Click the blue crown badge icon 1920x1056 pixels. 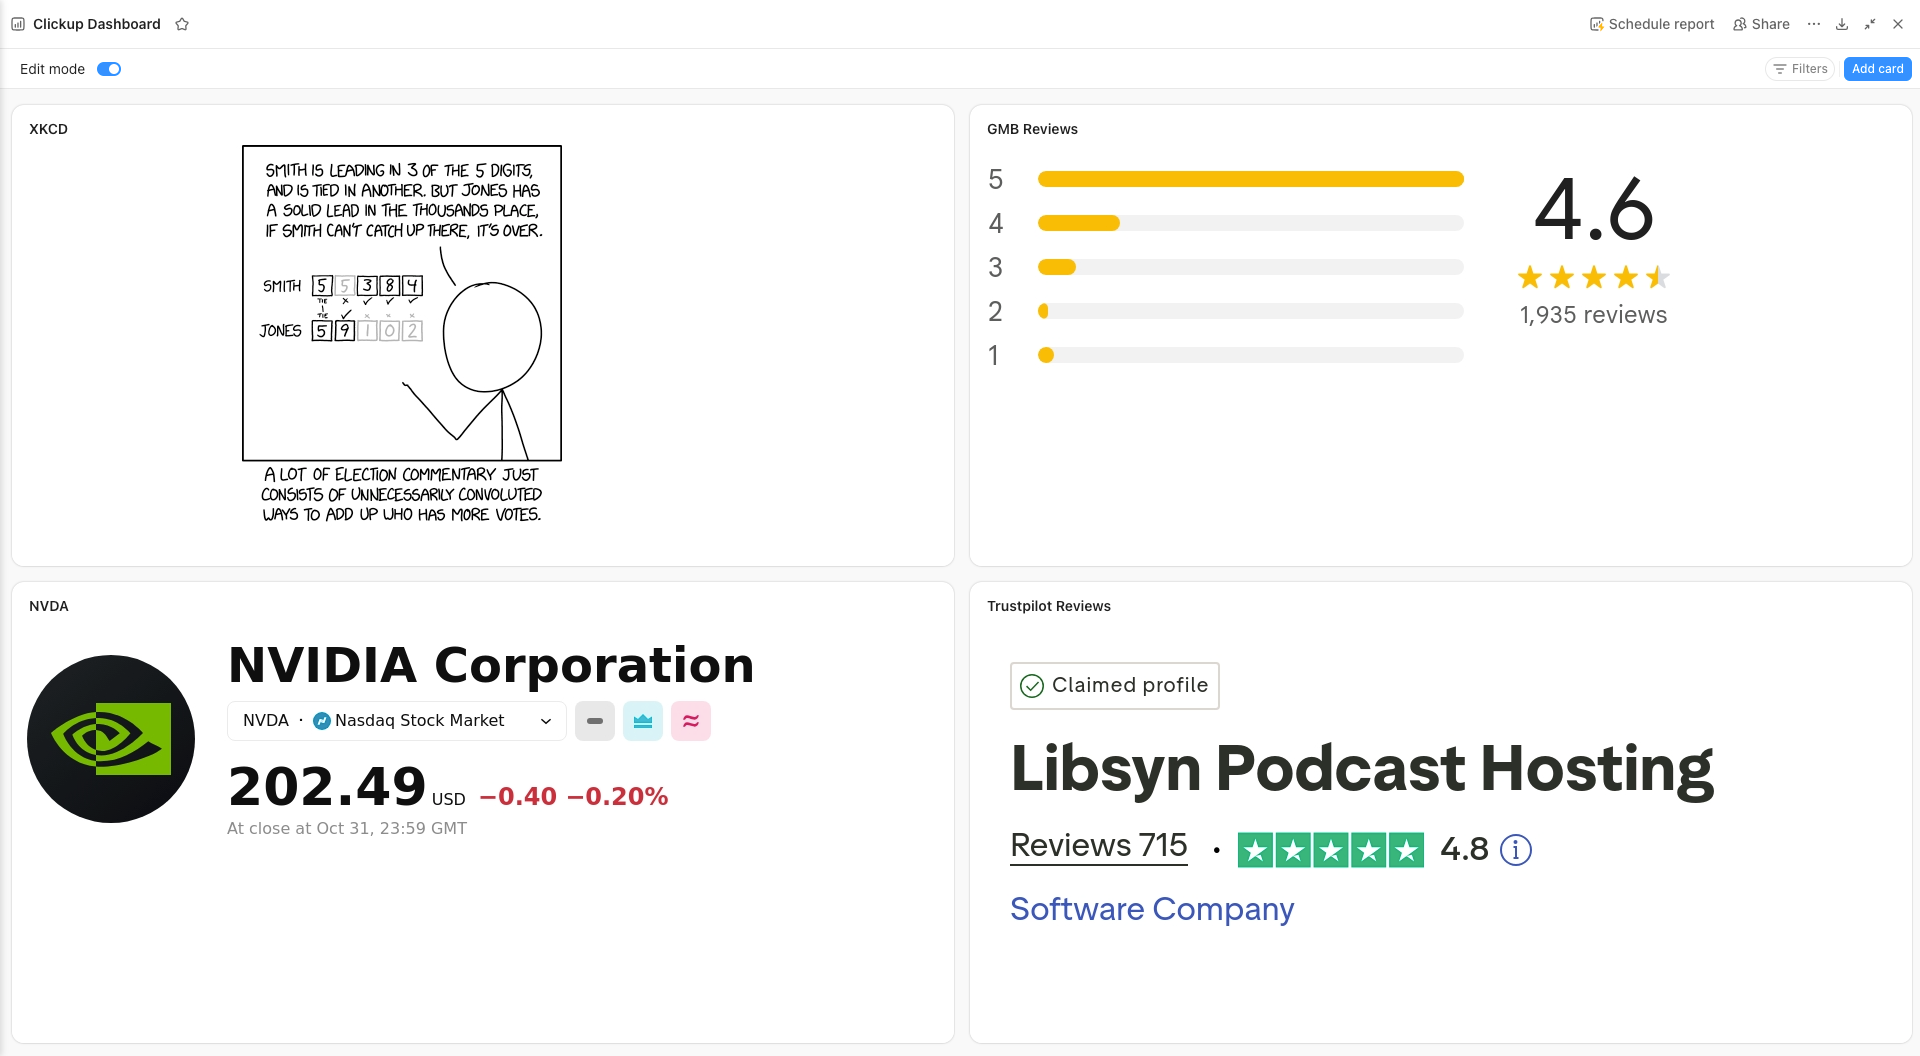coord(643,721)
